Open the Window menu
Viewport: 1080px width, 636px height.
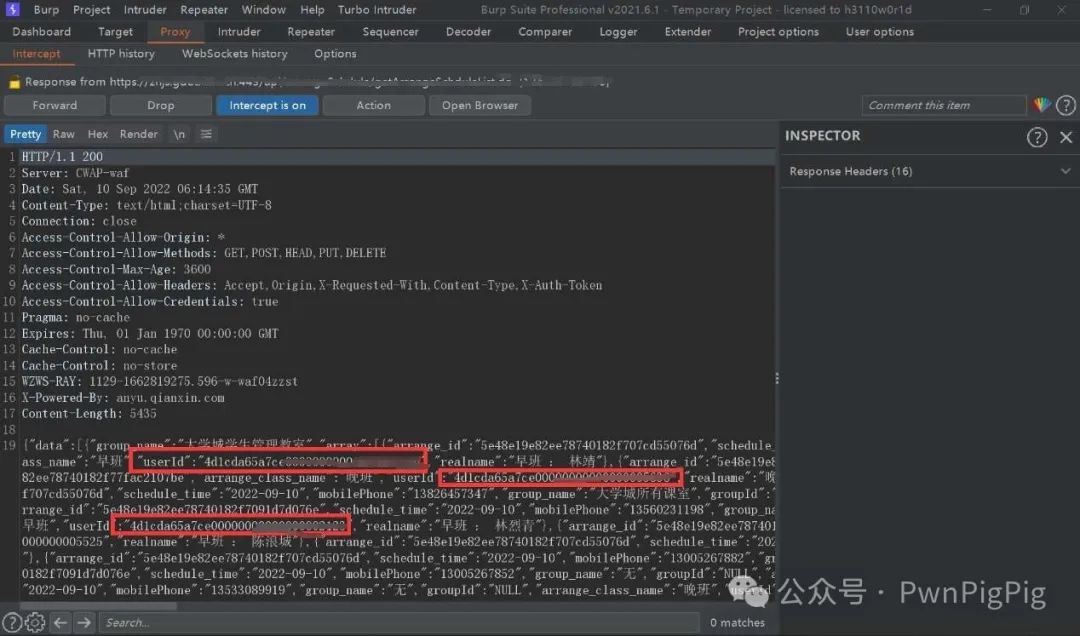point(264,10)
